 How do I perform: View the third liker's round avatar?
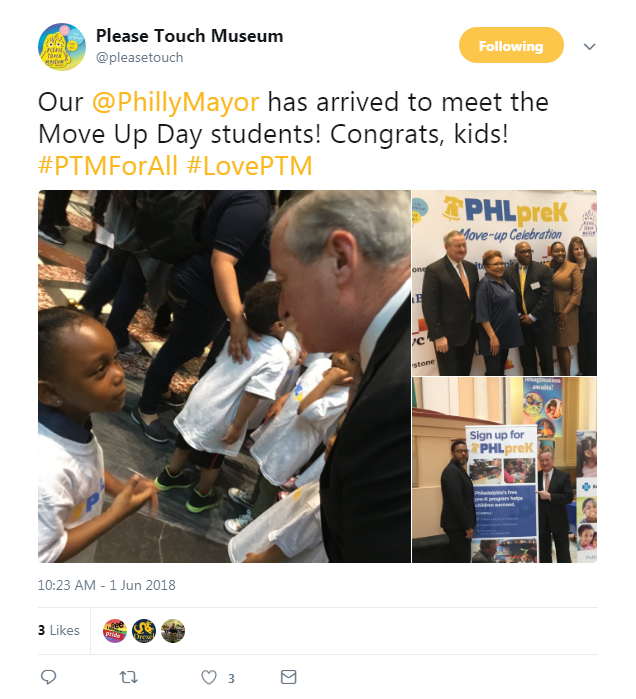pyautogui.click(x=173, y=631)
